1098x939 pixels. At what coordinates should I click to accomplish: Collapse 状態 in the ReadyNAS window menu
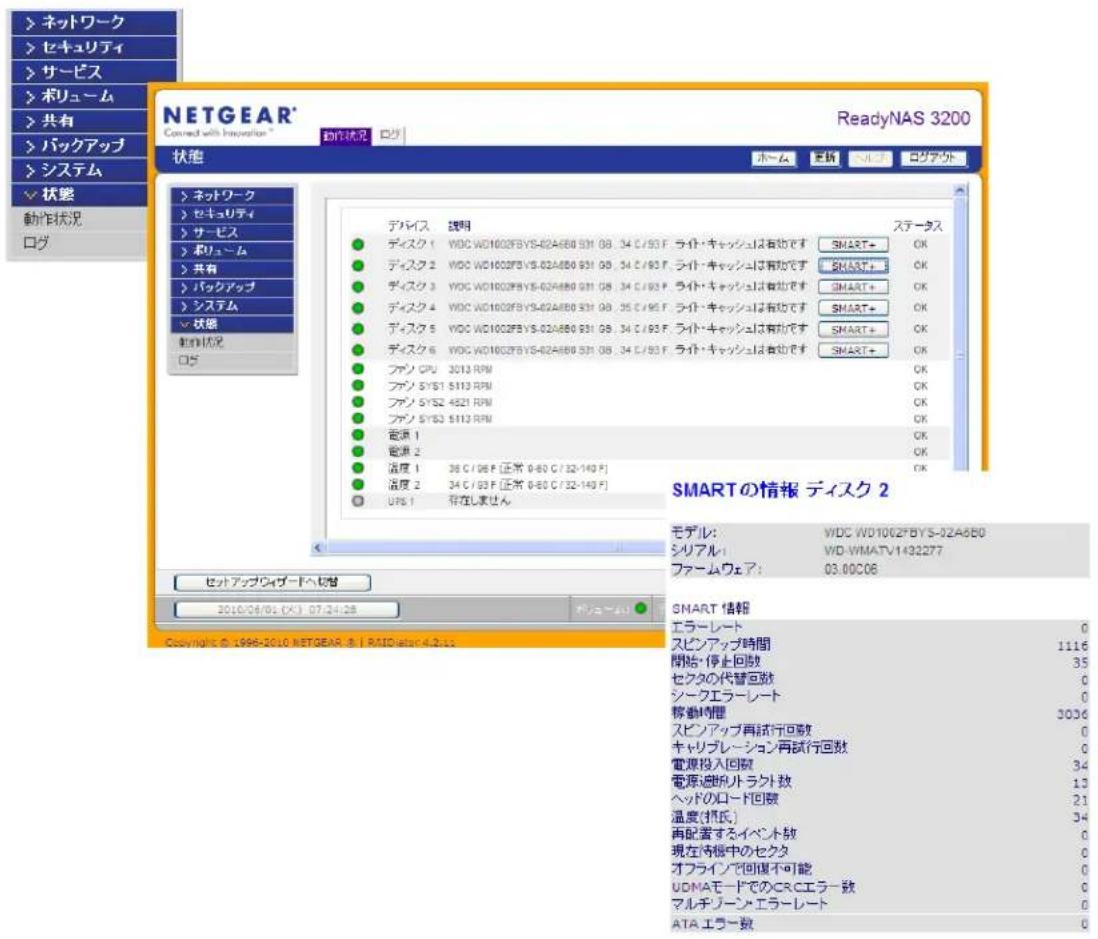pos(232,324)
